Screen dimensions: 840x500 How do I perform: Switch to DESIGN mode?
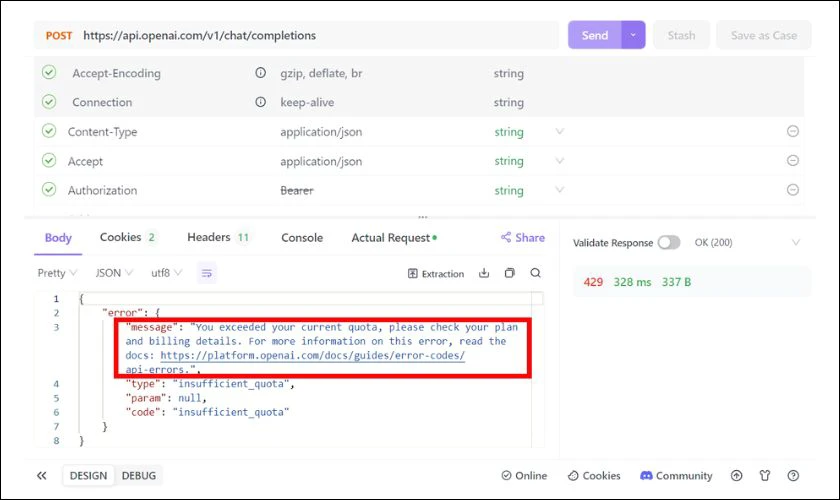88,475
